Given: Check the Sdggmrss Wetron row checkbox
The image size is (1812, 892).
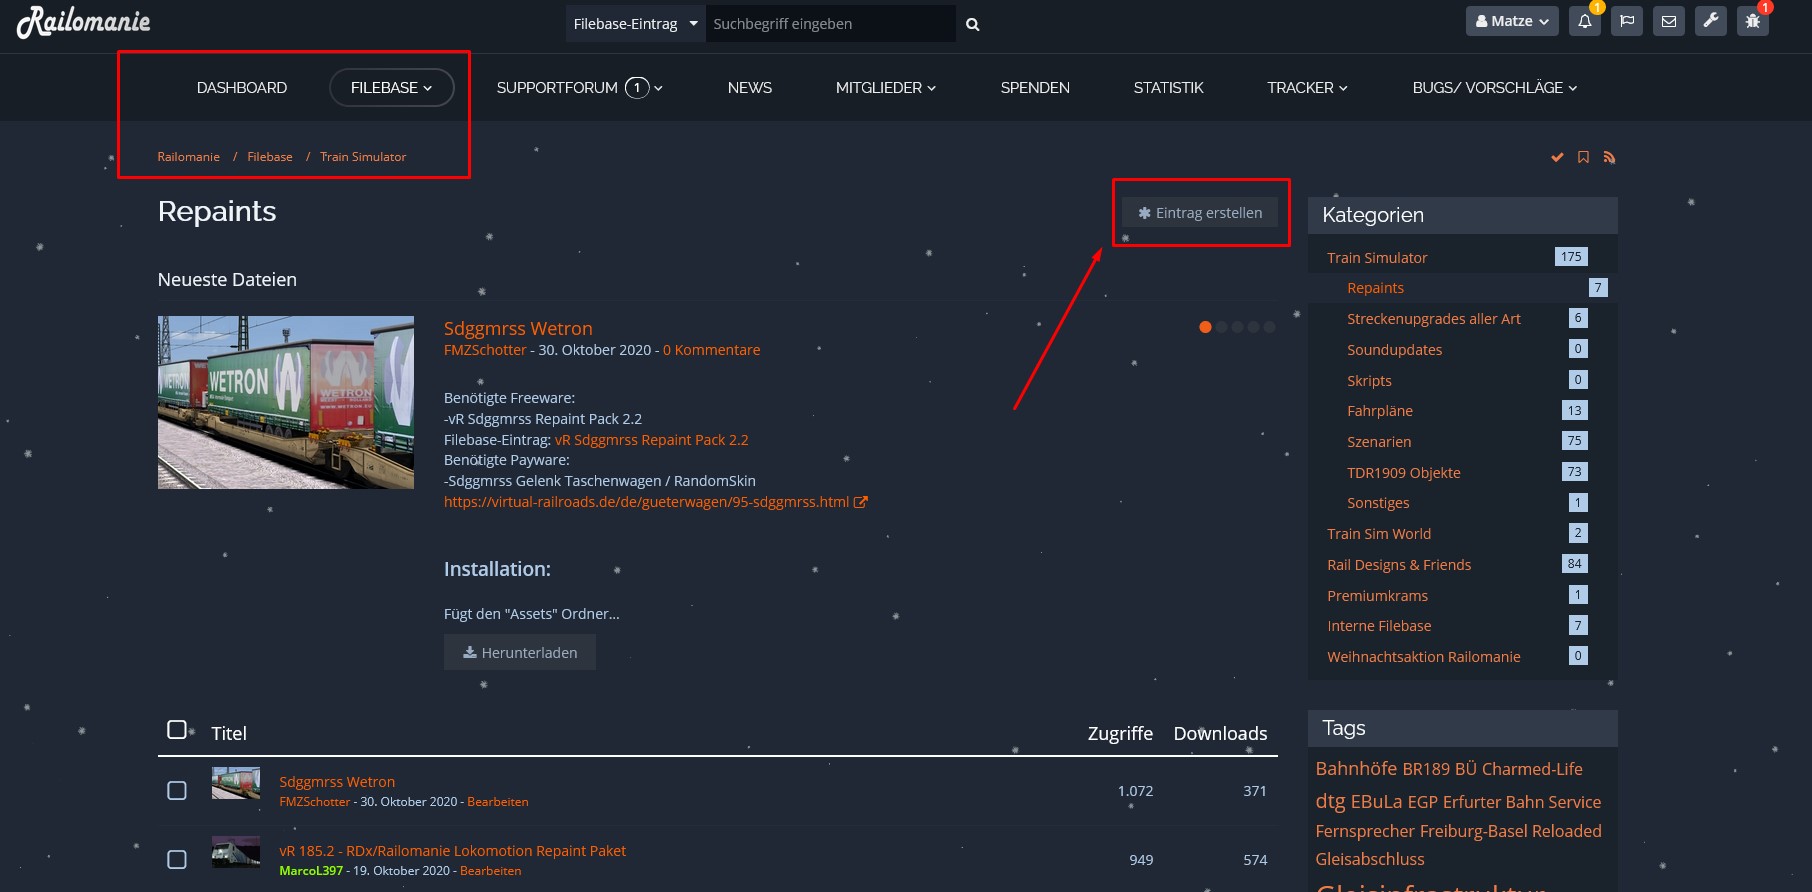Looking at the screenshot, I should click(x=177, y=791).
